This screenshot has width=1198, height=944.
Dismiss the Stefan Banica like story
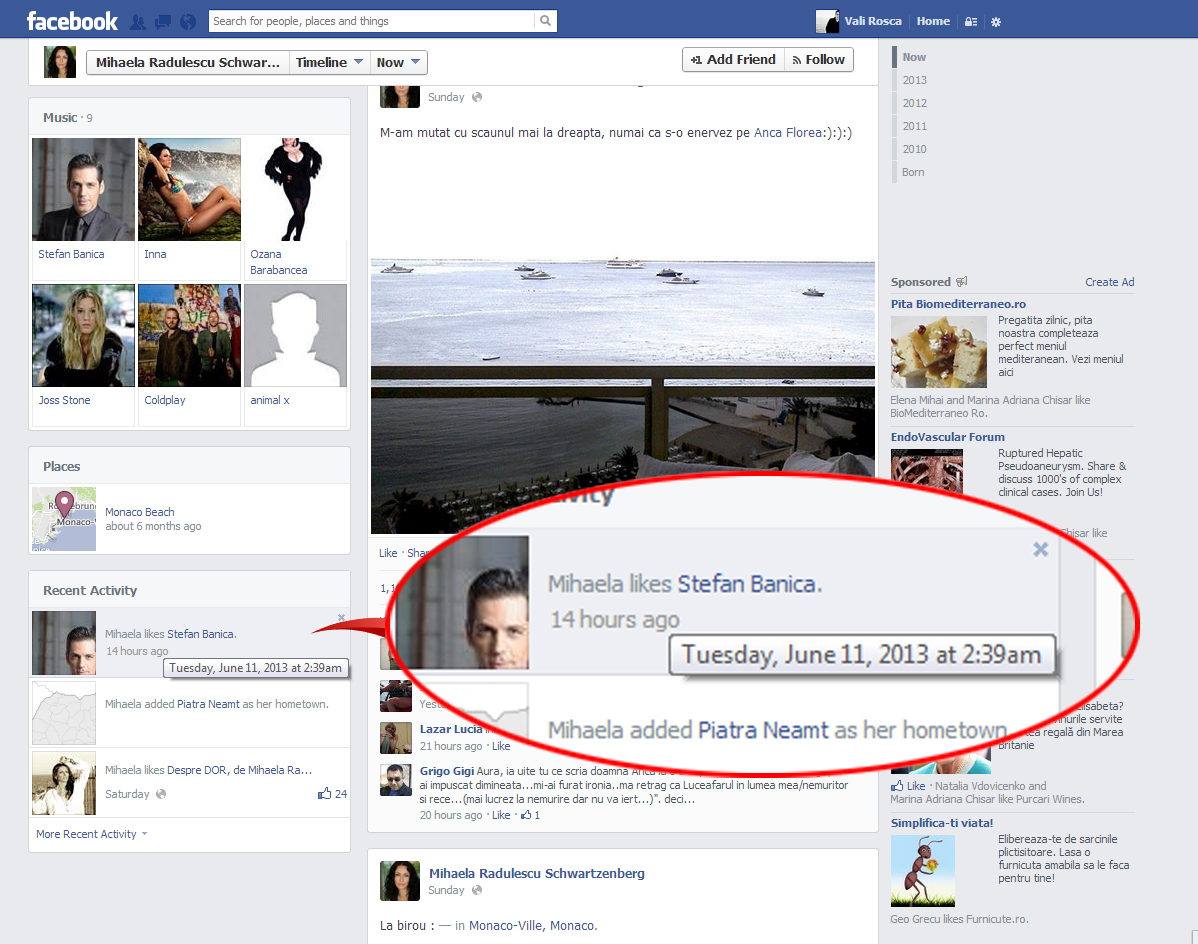coord(340,617)
